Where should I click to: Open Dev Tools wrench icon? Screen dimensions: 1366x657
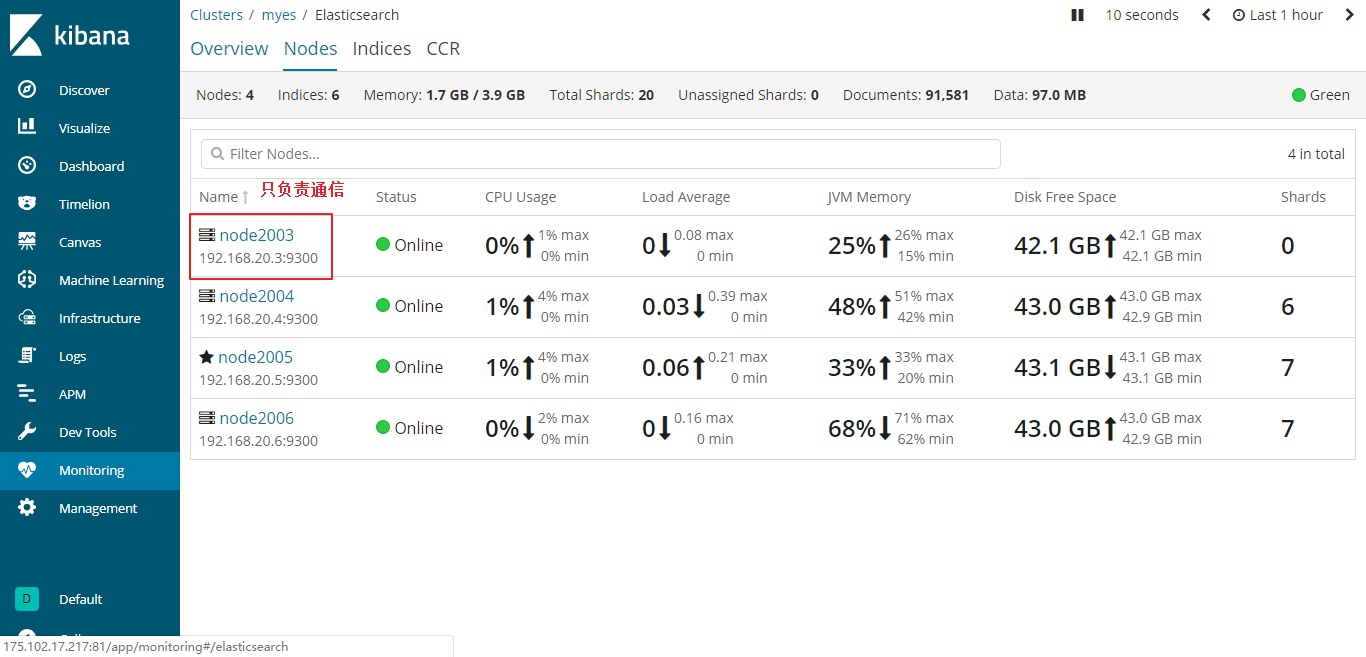pyautogui.click(x=27, y=432)
